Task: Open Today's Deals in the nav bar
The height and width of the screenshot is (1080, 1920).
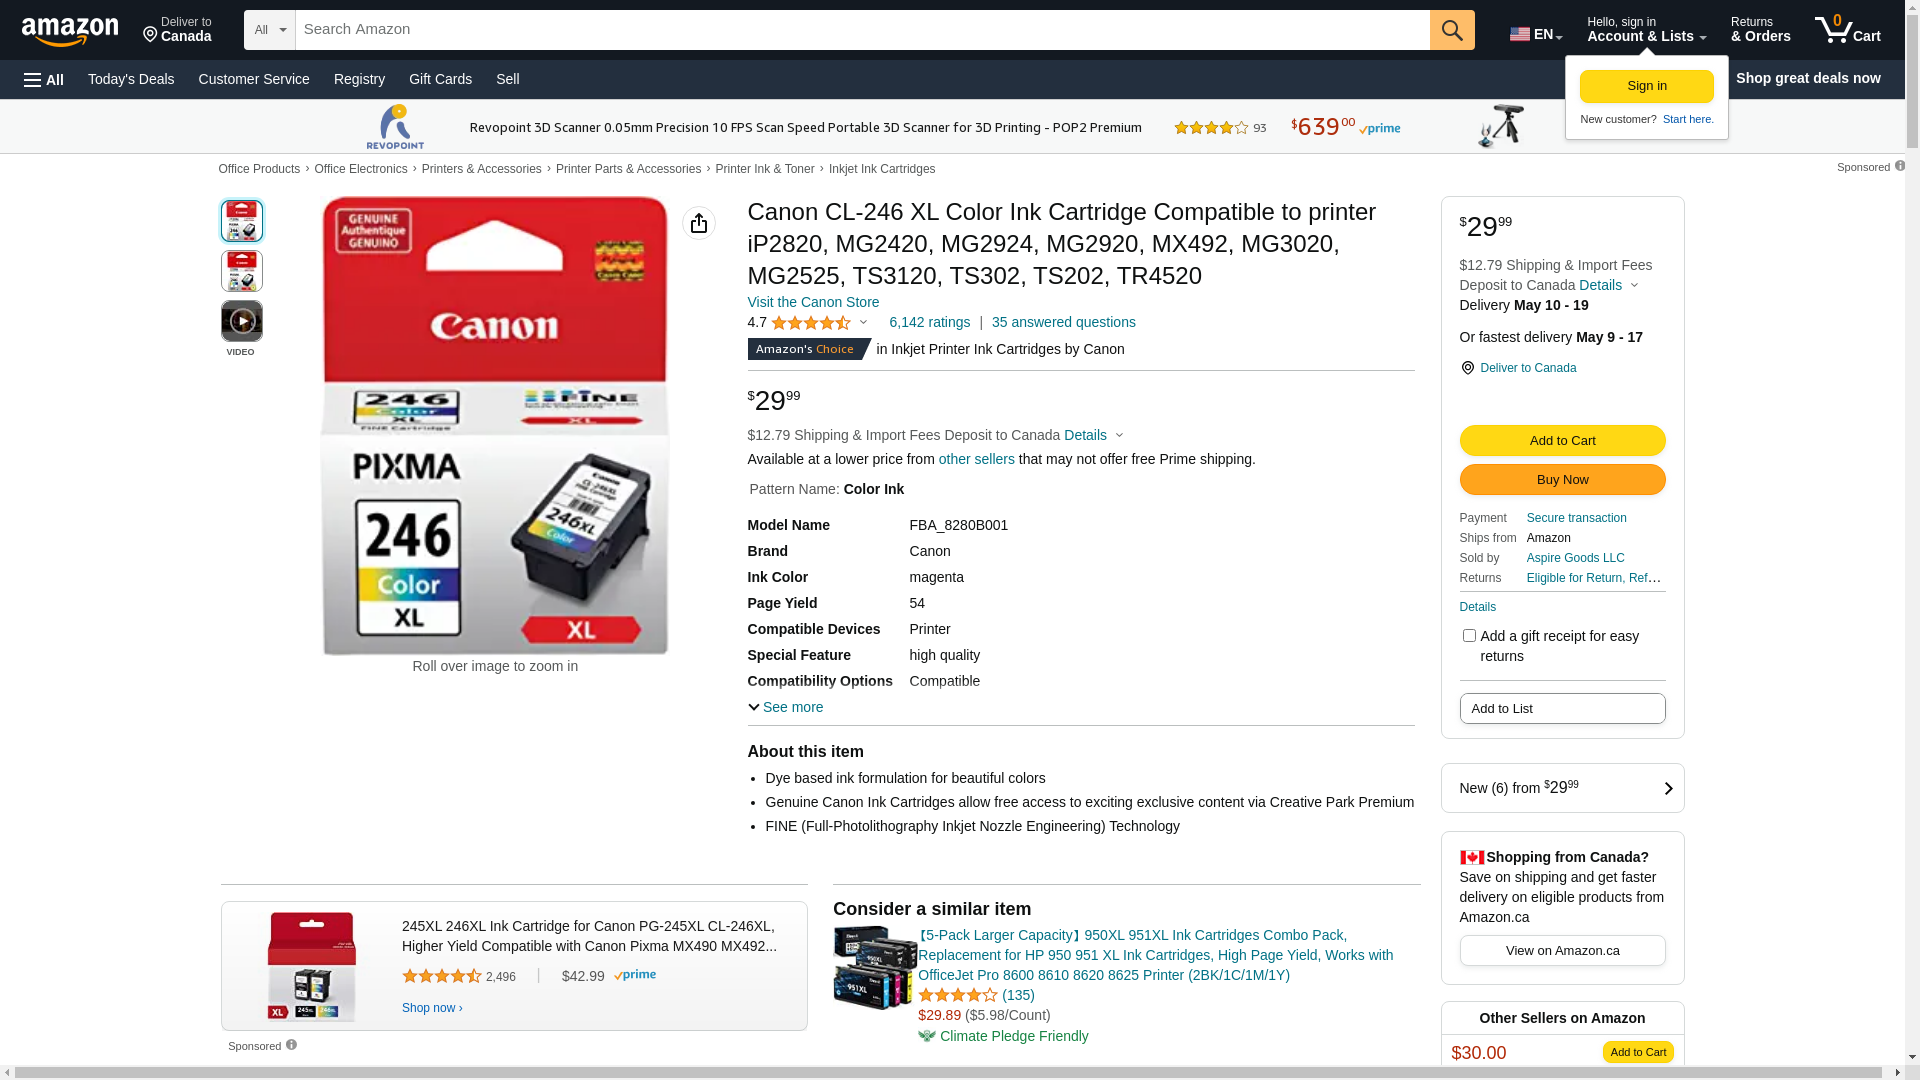Action: click(x=131, y=79)
